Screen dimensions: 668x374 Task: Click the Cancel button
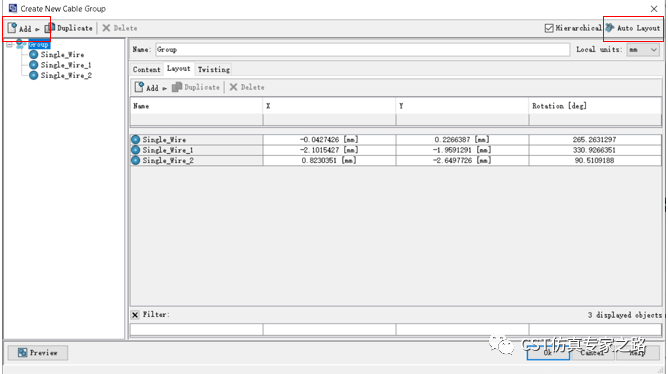click(x=593, y=352)
